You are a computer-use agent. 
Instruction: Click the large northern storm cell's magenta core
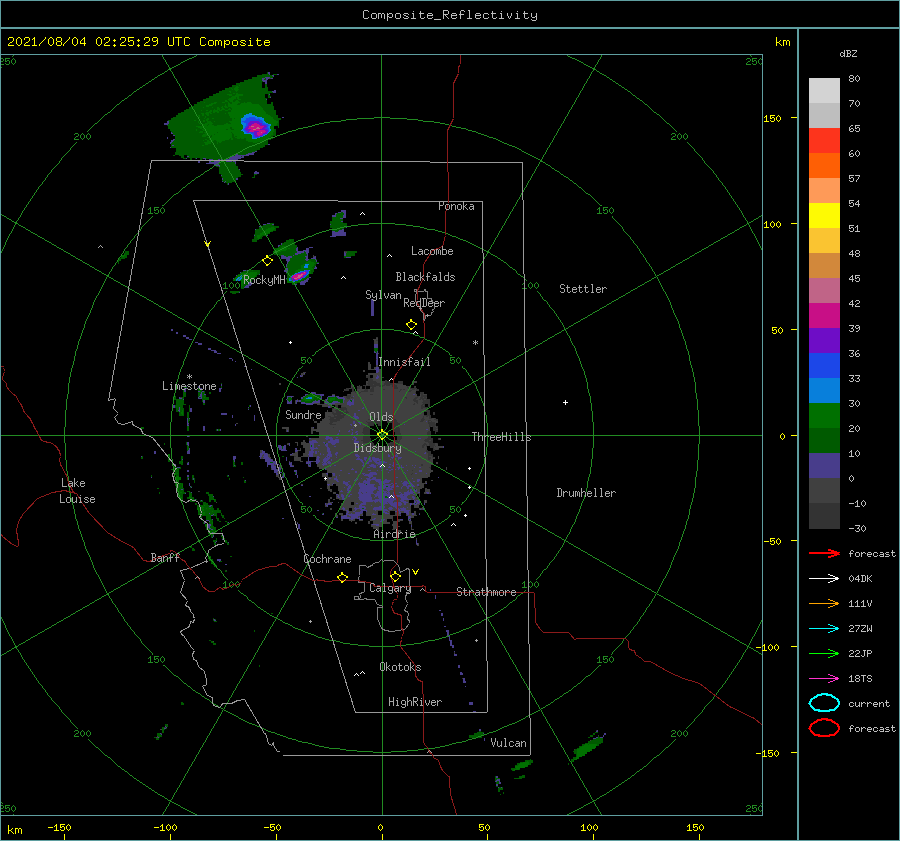click(x=256, y=127)
